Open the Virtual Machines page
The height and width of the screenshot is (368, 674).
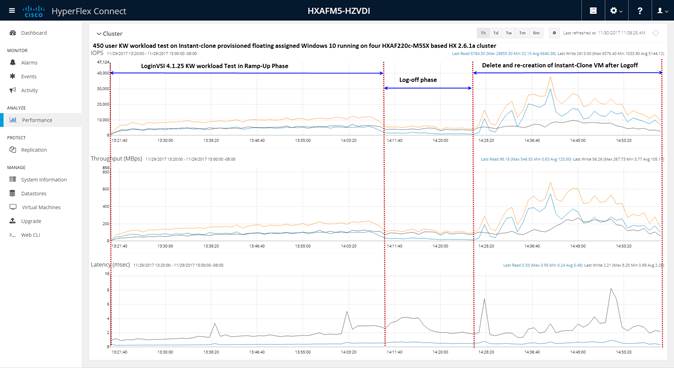pyautogui.click(x=41, y=207)
